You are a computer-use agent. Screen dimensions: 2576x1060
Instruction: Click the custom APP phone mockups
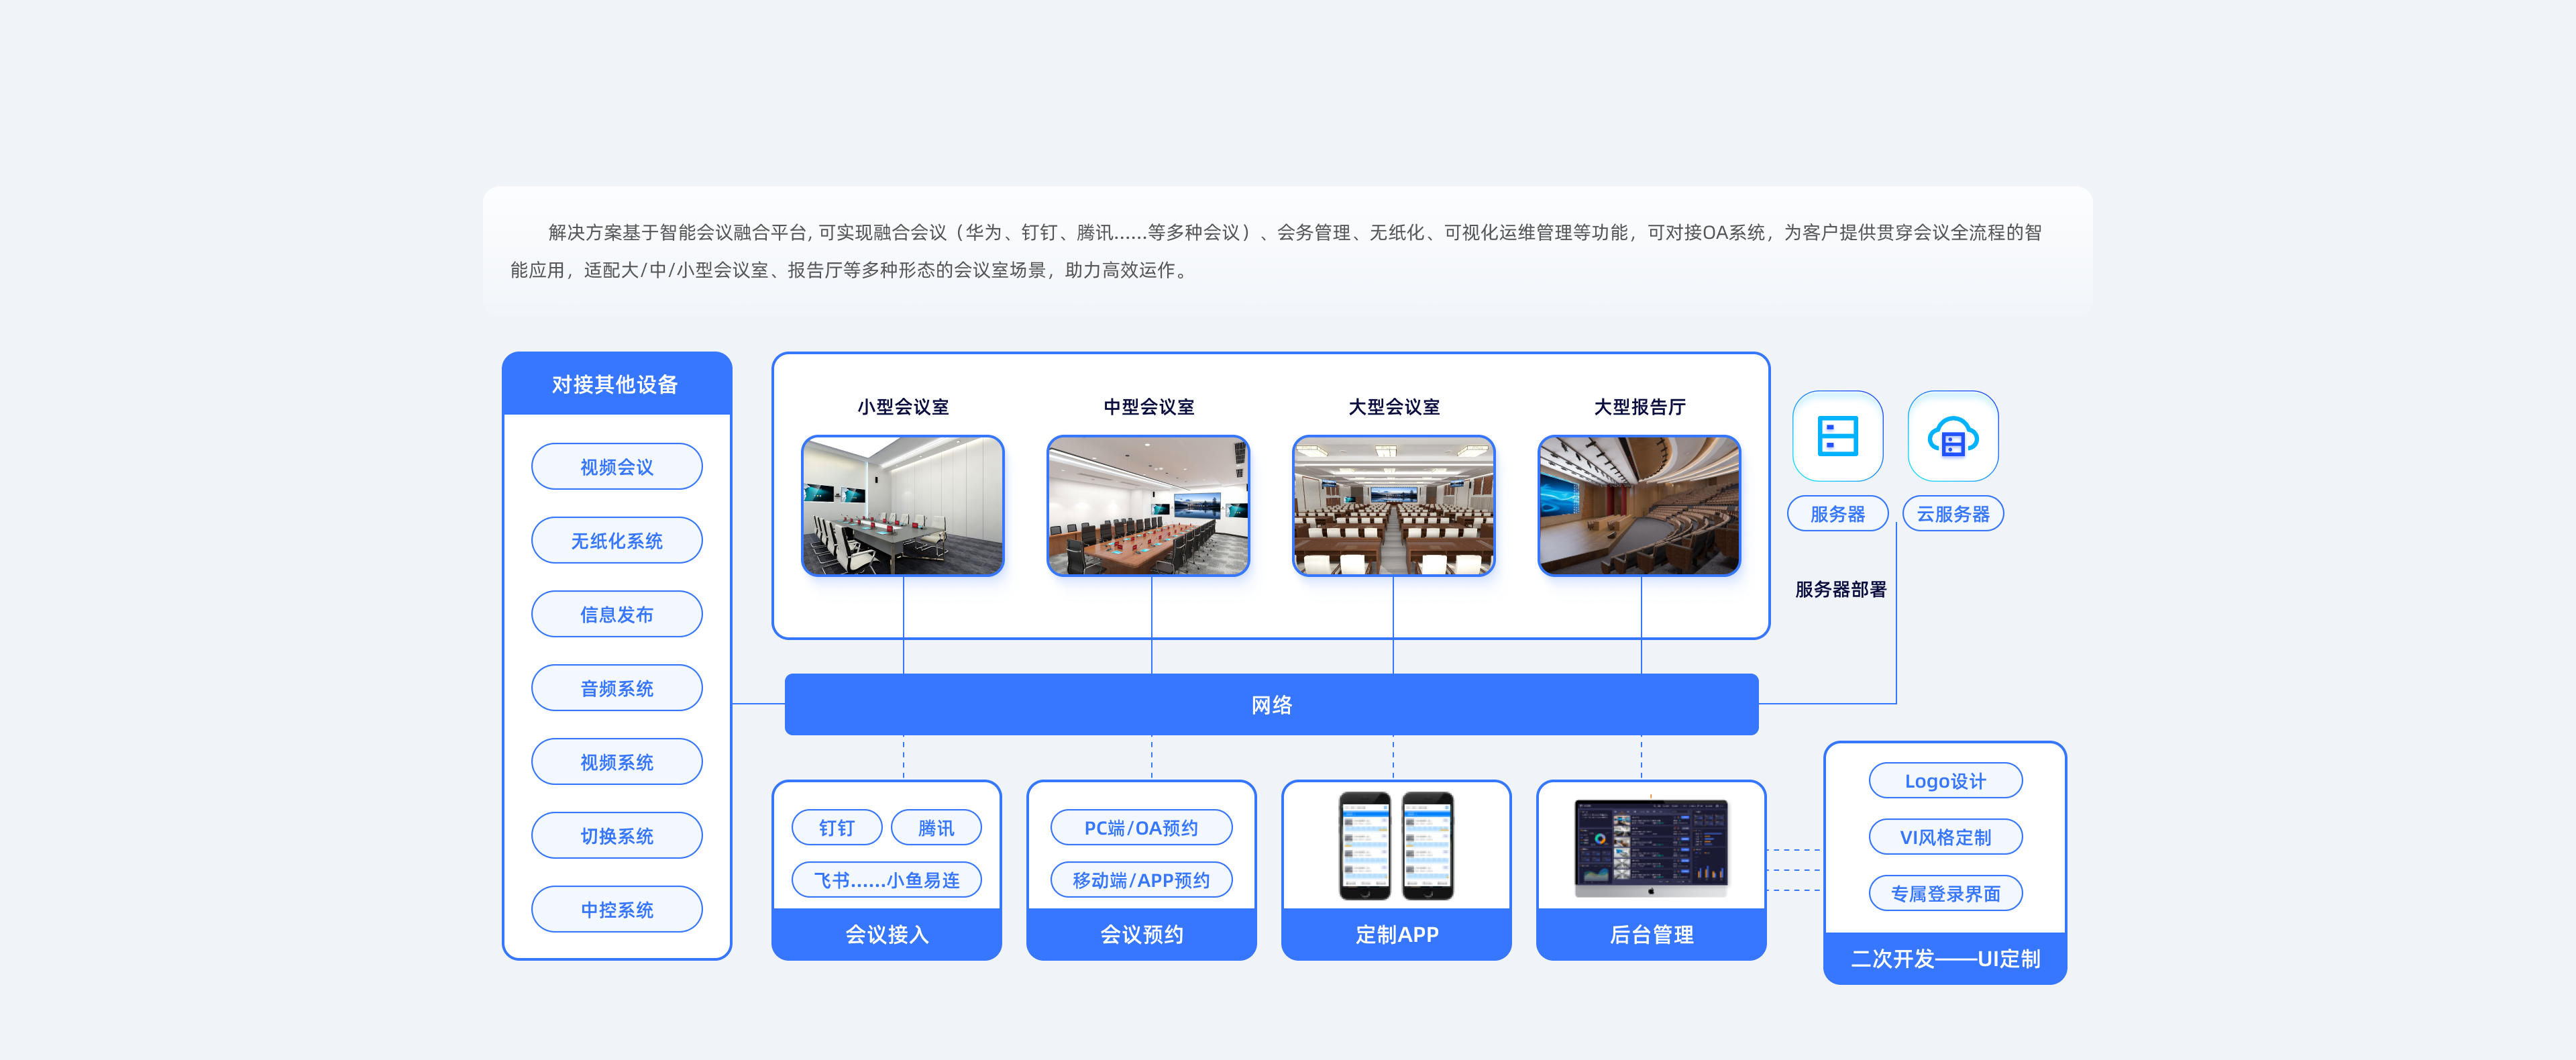[1396, 846]
